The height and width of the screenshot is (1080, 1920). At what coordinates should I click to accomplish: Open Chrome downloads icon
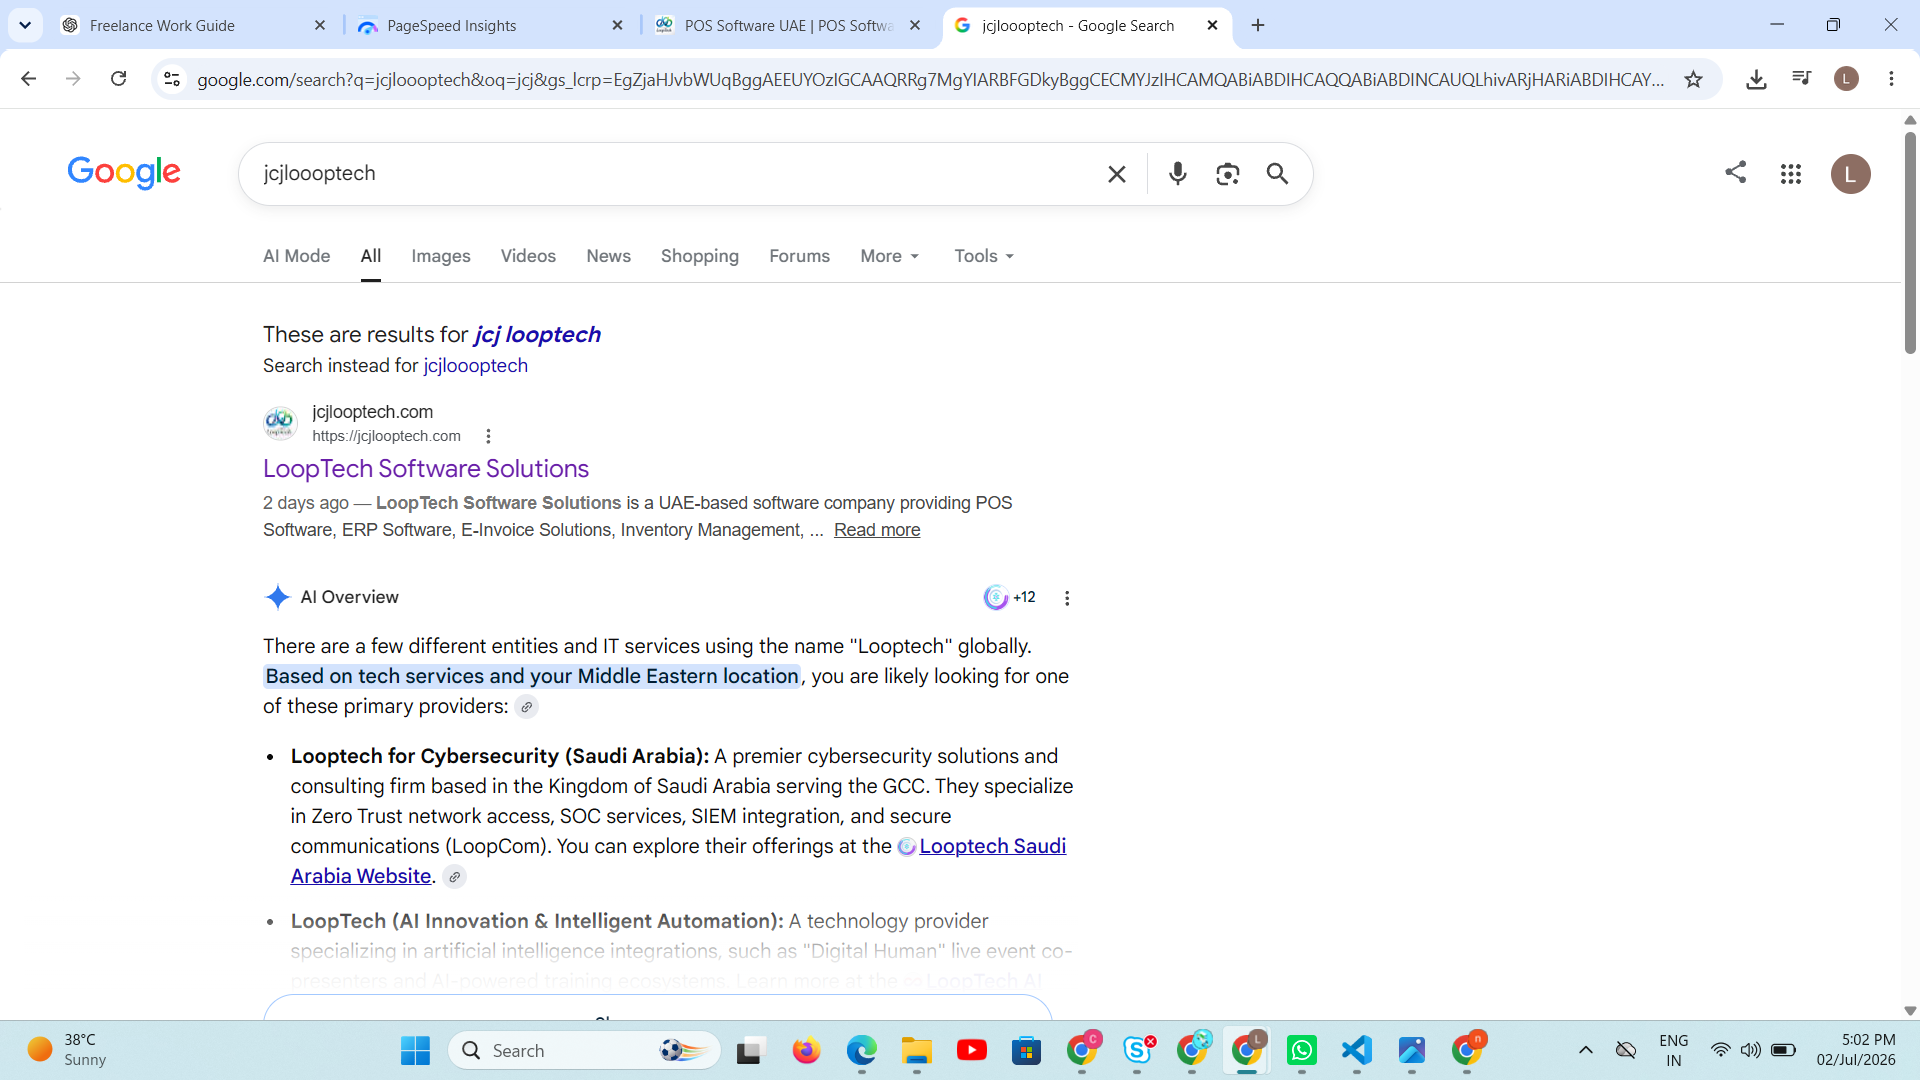click(1756, 79)
